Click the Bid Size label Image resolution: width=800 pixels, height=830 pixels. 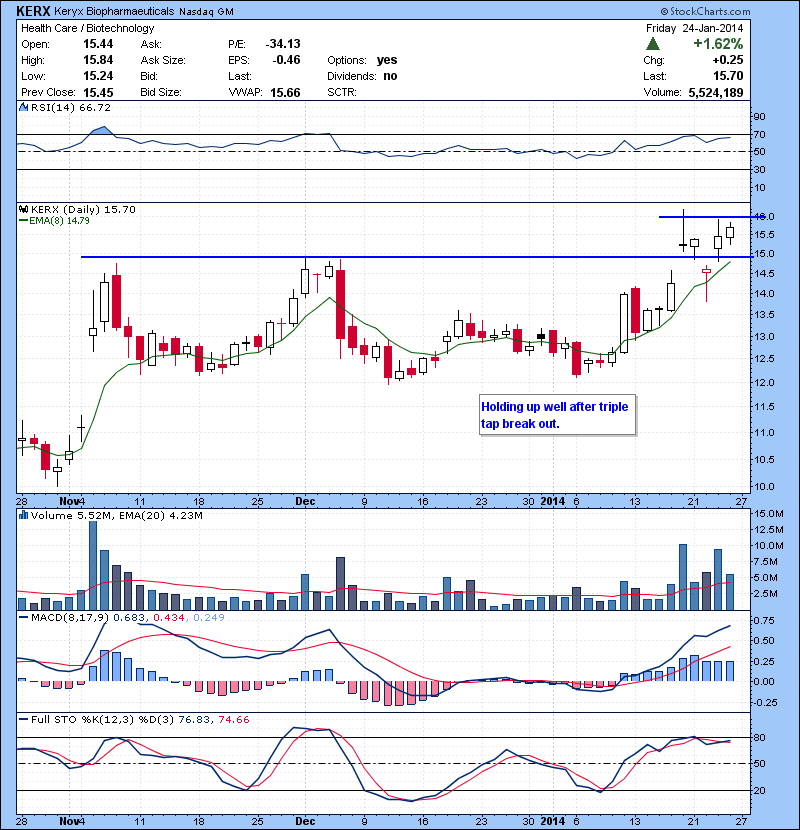(161, 92)
